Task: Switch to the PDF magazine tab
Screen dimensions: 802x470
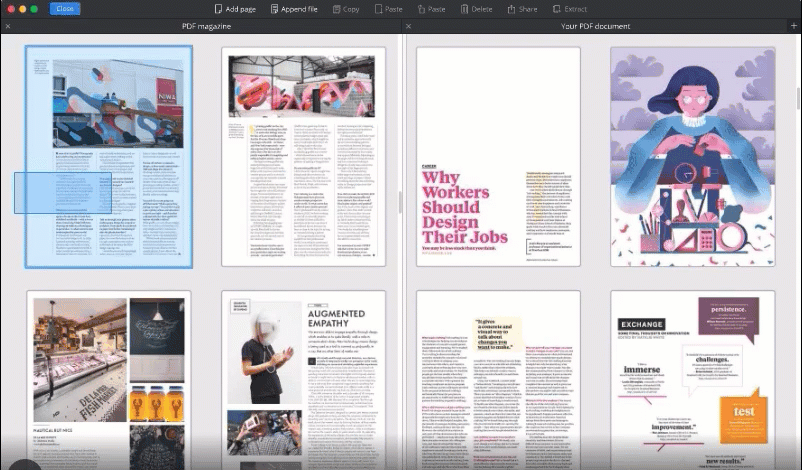Action: (206, 26)
